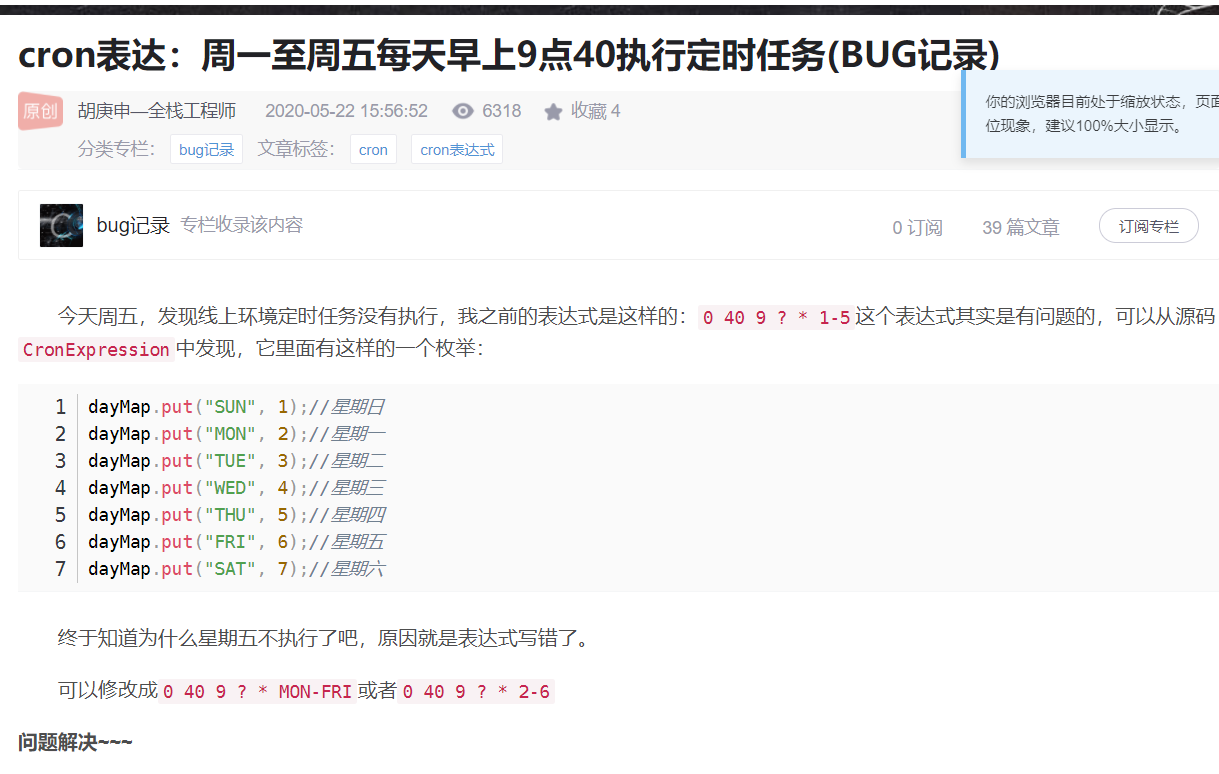Open the bug记录 column page
Screen dimensions: 1219x774
(x=134, y=224)
